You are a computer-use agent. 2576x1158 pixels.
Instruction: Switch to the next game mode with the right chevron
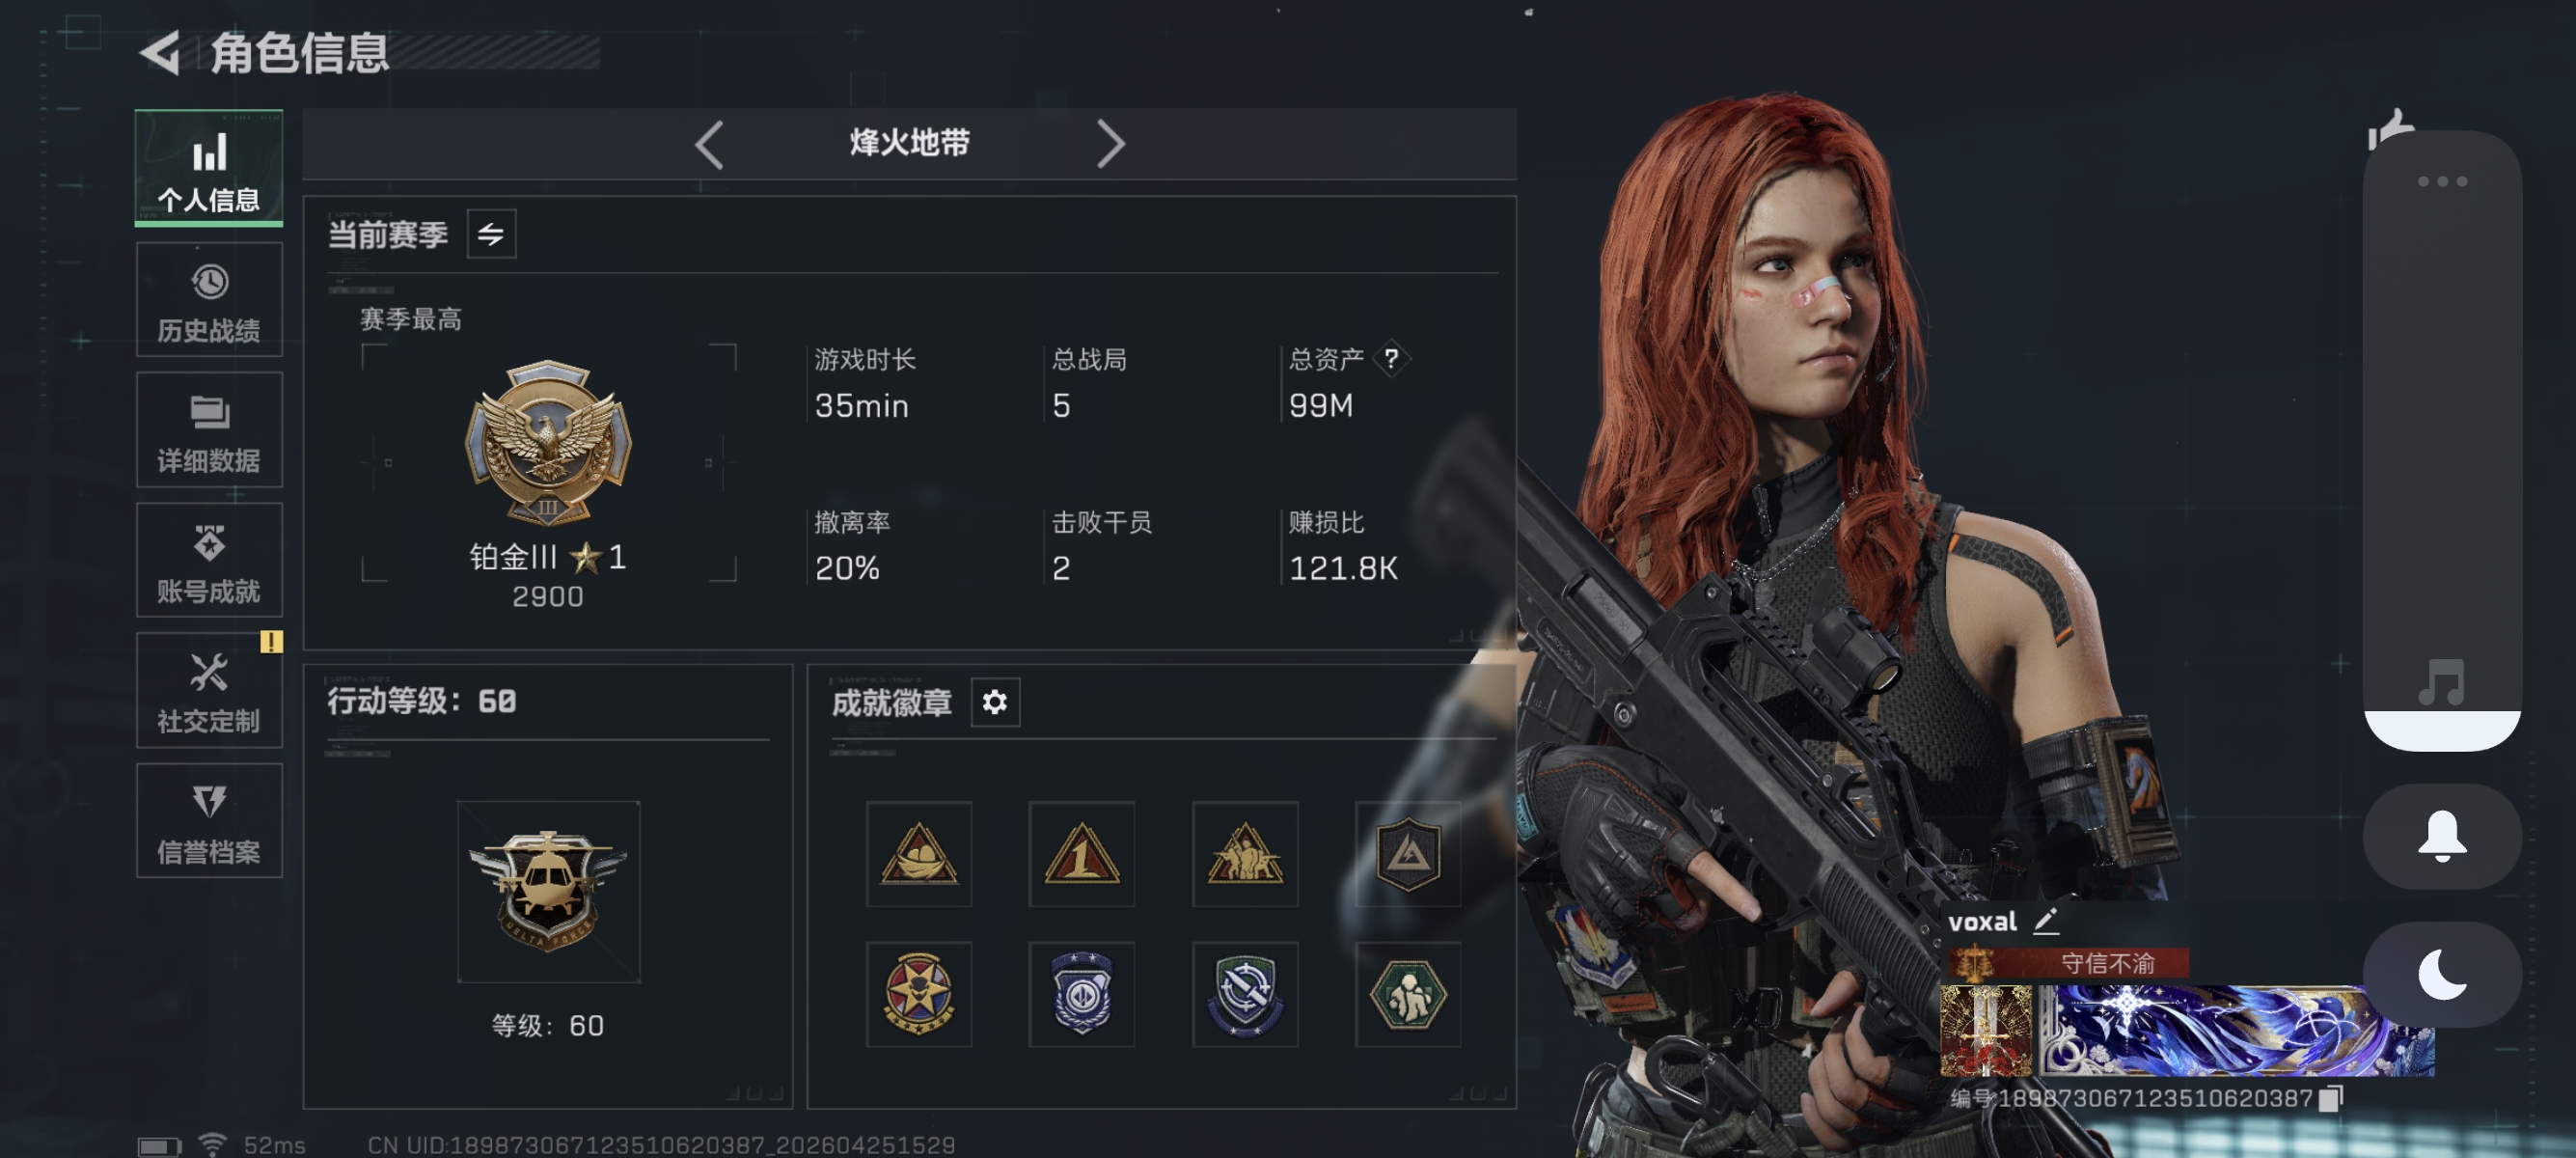tap(1110, 144)
